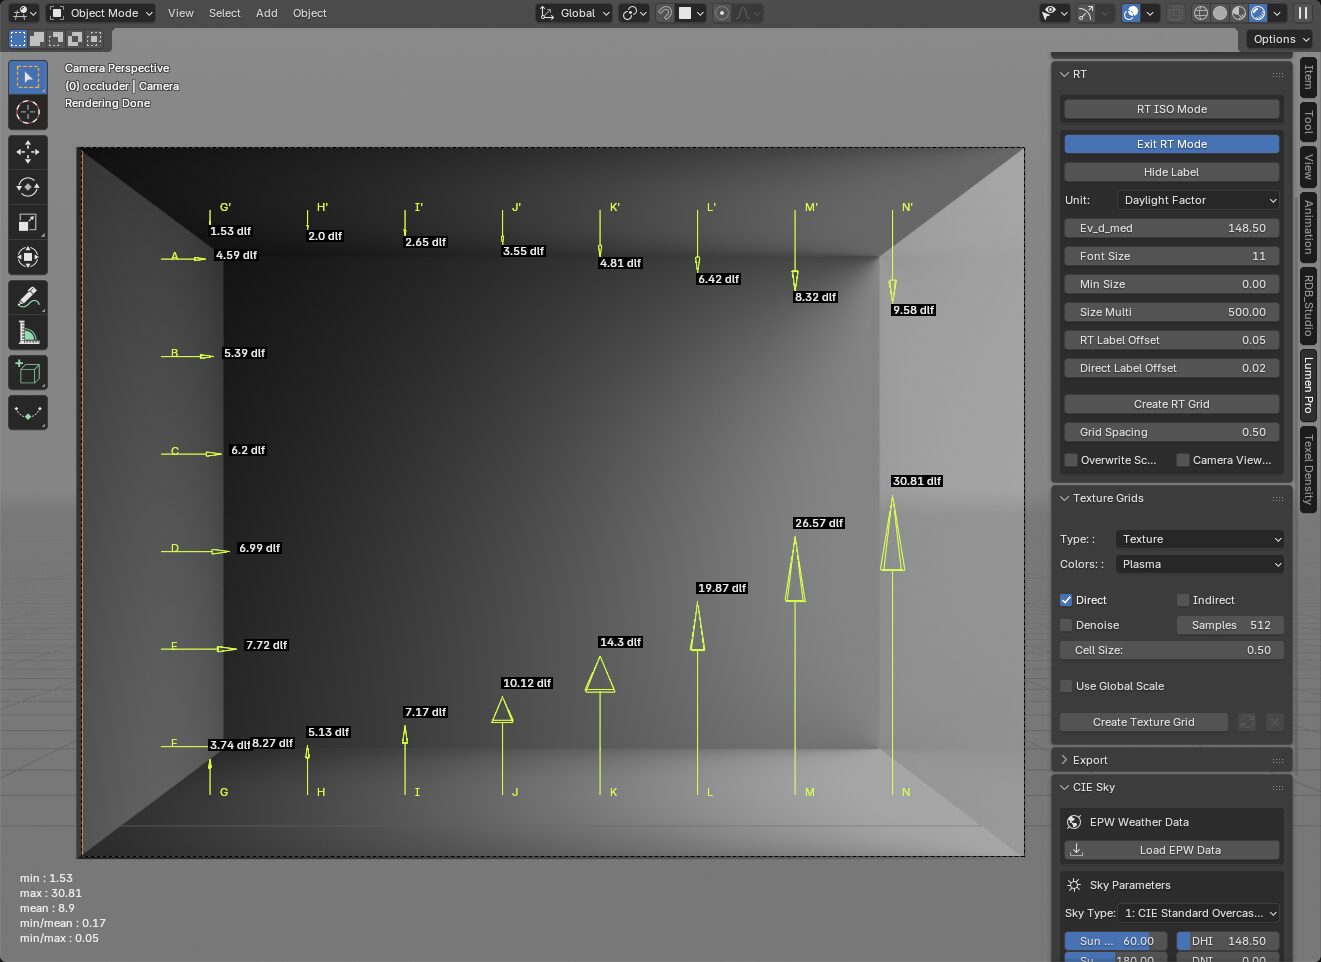Click the refresh texture grid icon
The image size is (1321, 962).
point(1247,722)
